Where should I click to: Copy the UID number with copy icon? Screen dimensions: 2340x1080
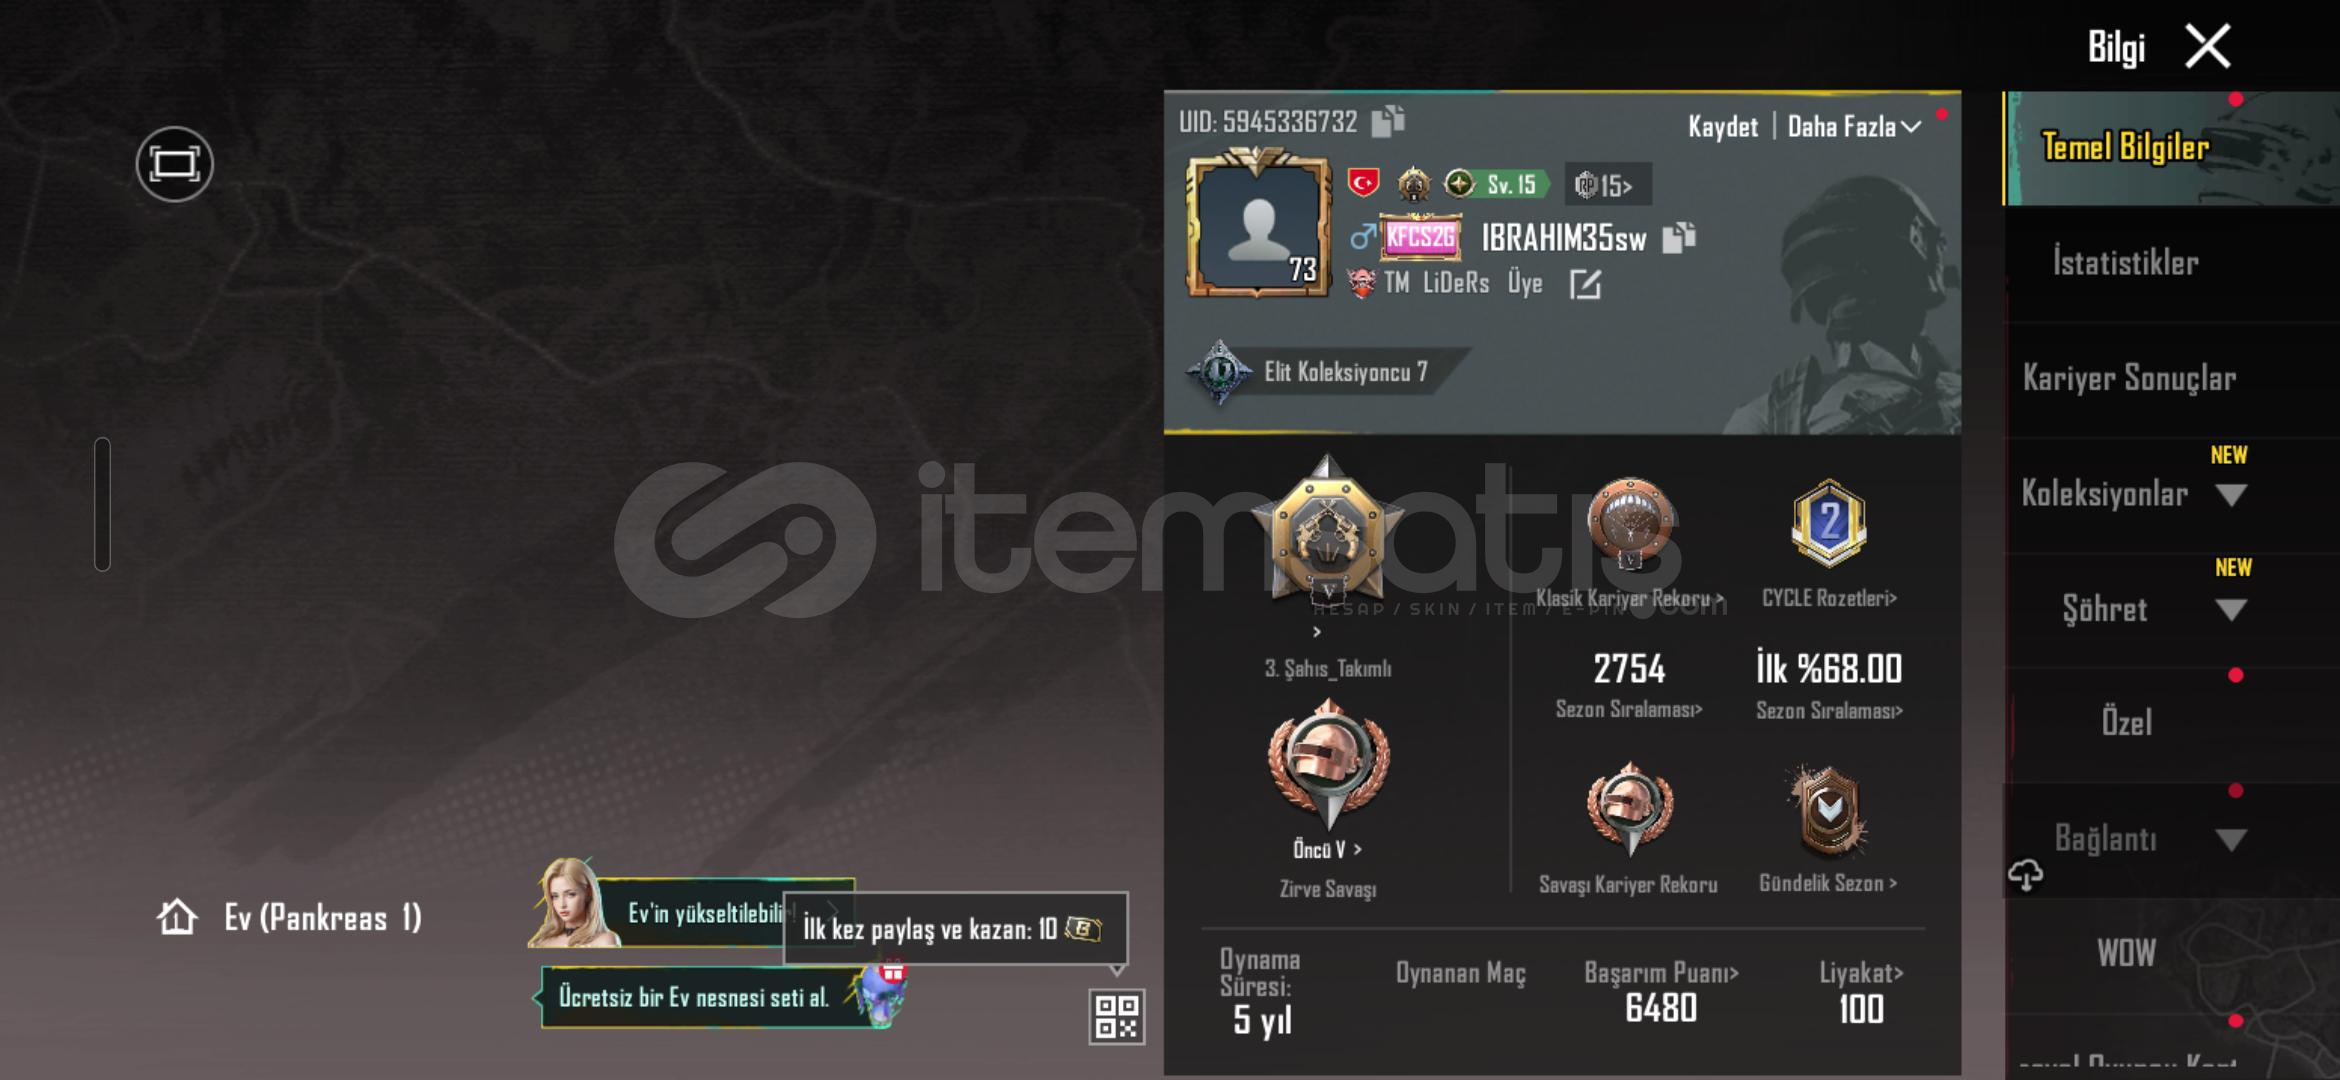(1388, 121)
